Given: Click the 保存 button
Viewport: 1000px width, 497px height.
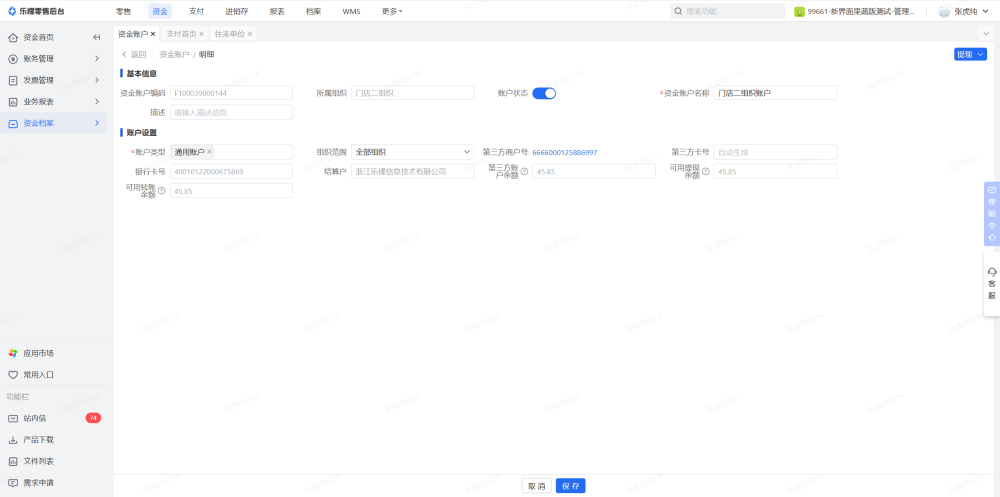Looking at the screenshot, I should tap(570, 486).
